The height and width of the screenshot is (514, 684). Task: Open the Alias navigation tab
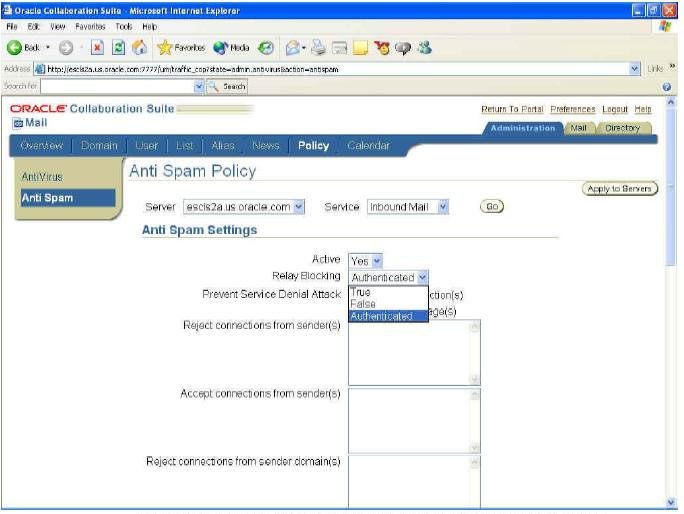223,146
